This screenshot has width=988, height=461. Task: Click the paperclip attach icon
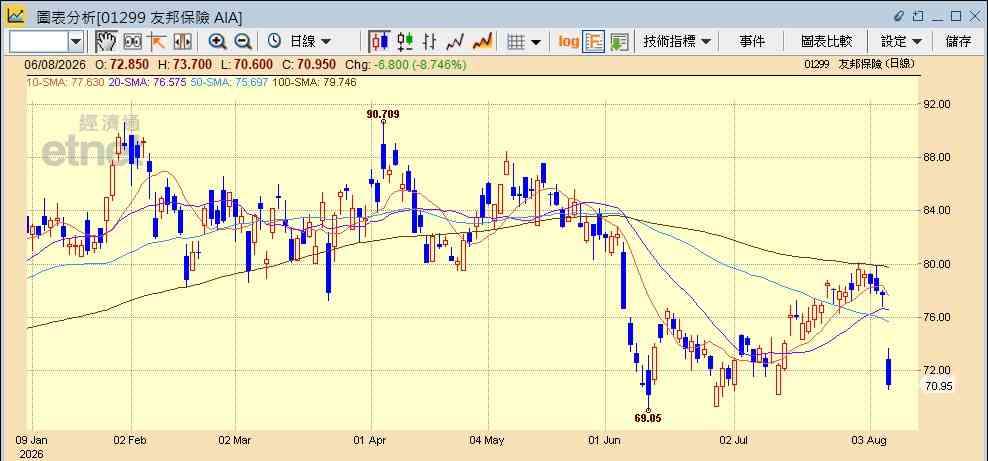pos(899,16)
